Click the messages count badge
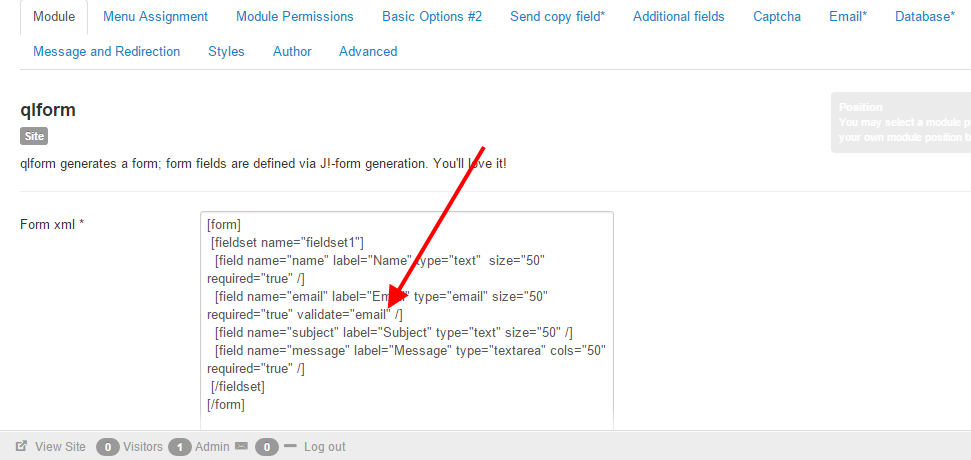Image resolution: width=971 pixels, height=460 pixels. tap(266, 447)
